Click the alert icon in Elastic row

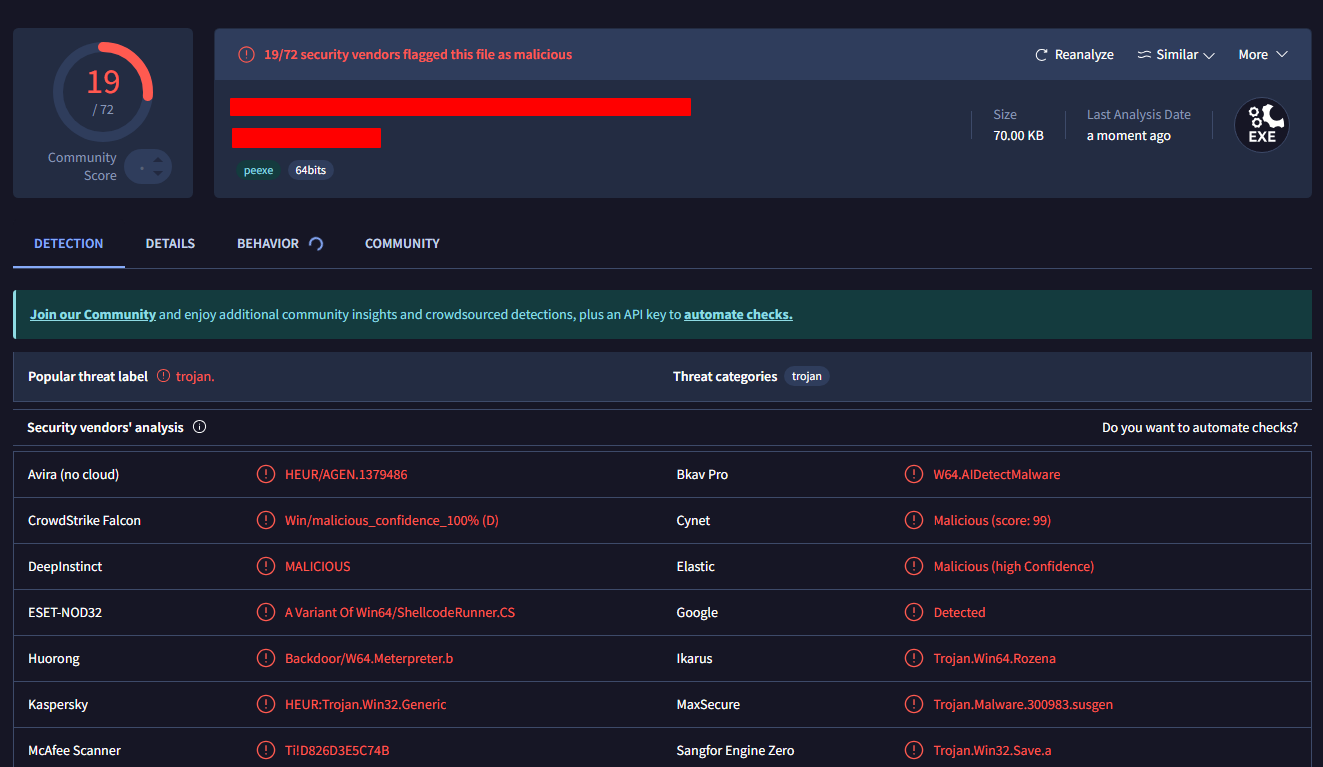tap(914, 566)
